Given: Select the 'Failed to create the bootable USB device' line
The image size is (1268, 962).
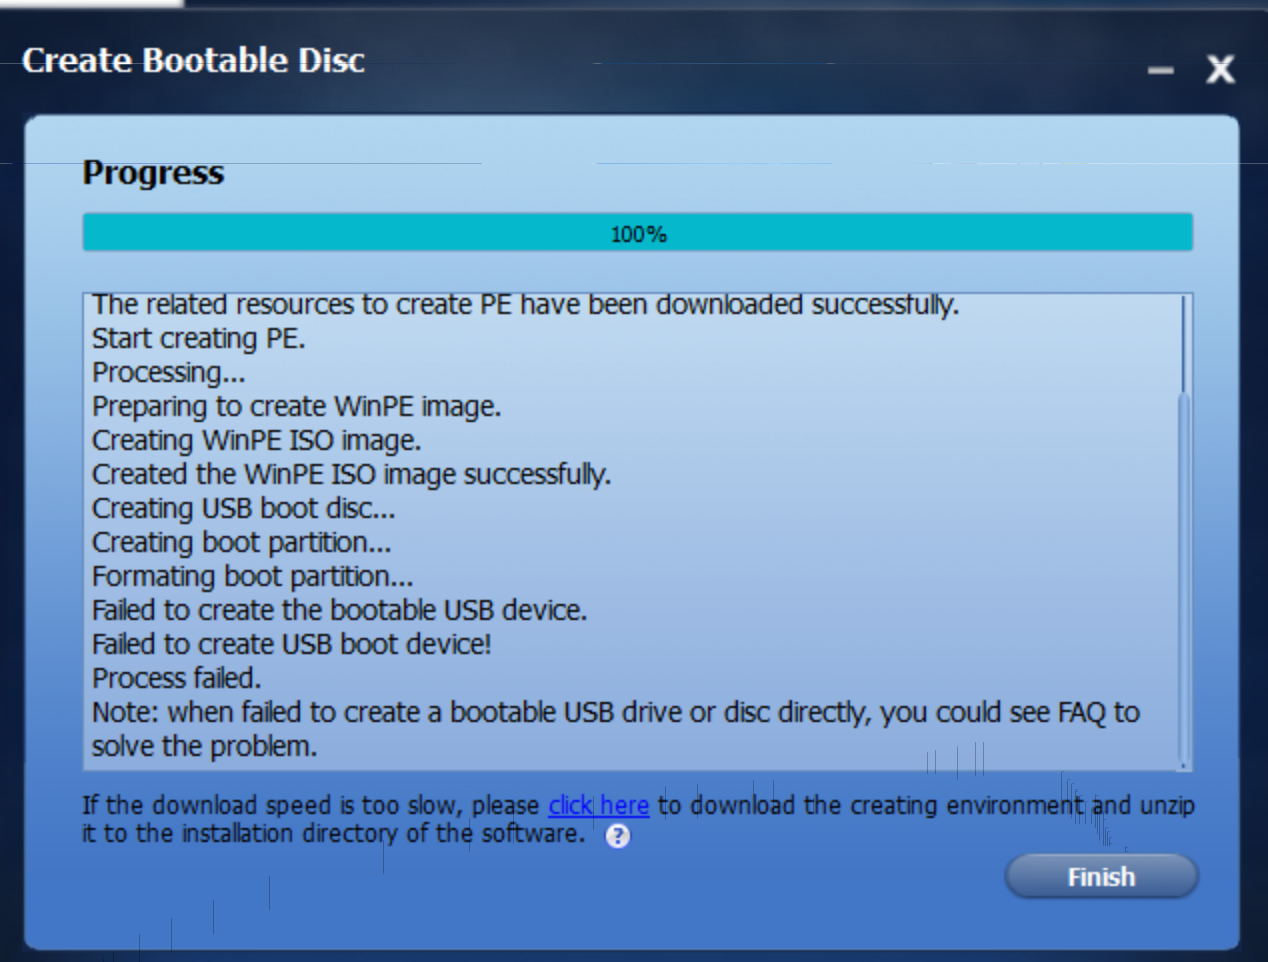Looking at the screenshot, I should click(339, 610).
